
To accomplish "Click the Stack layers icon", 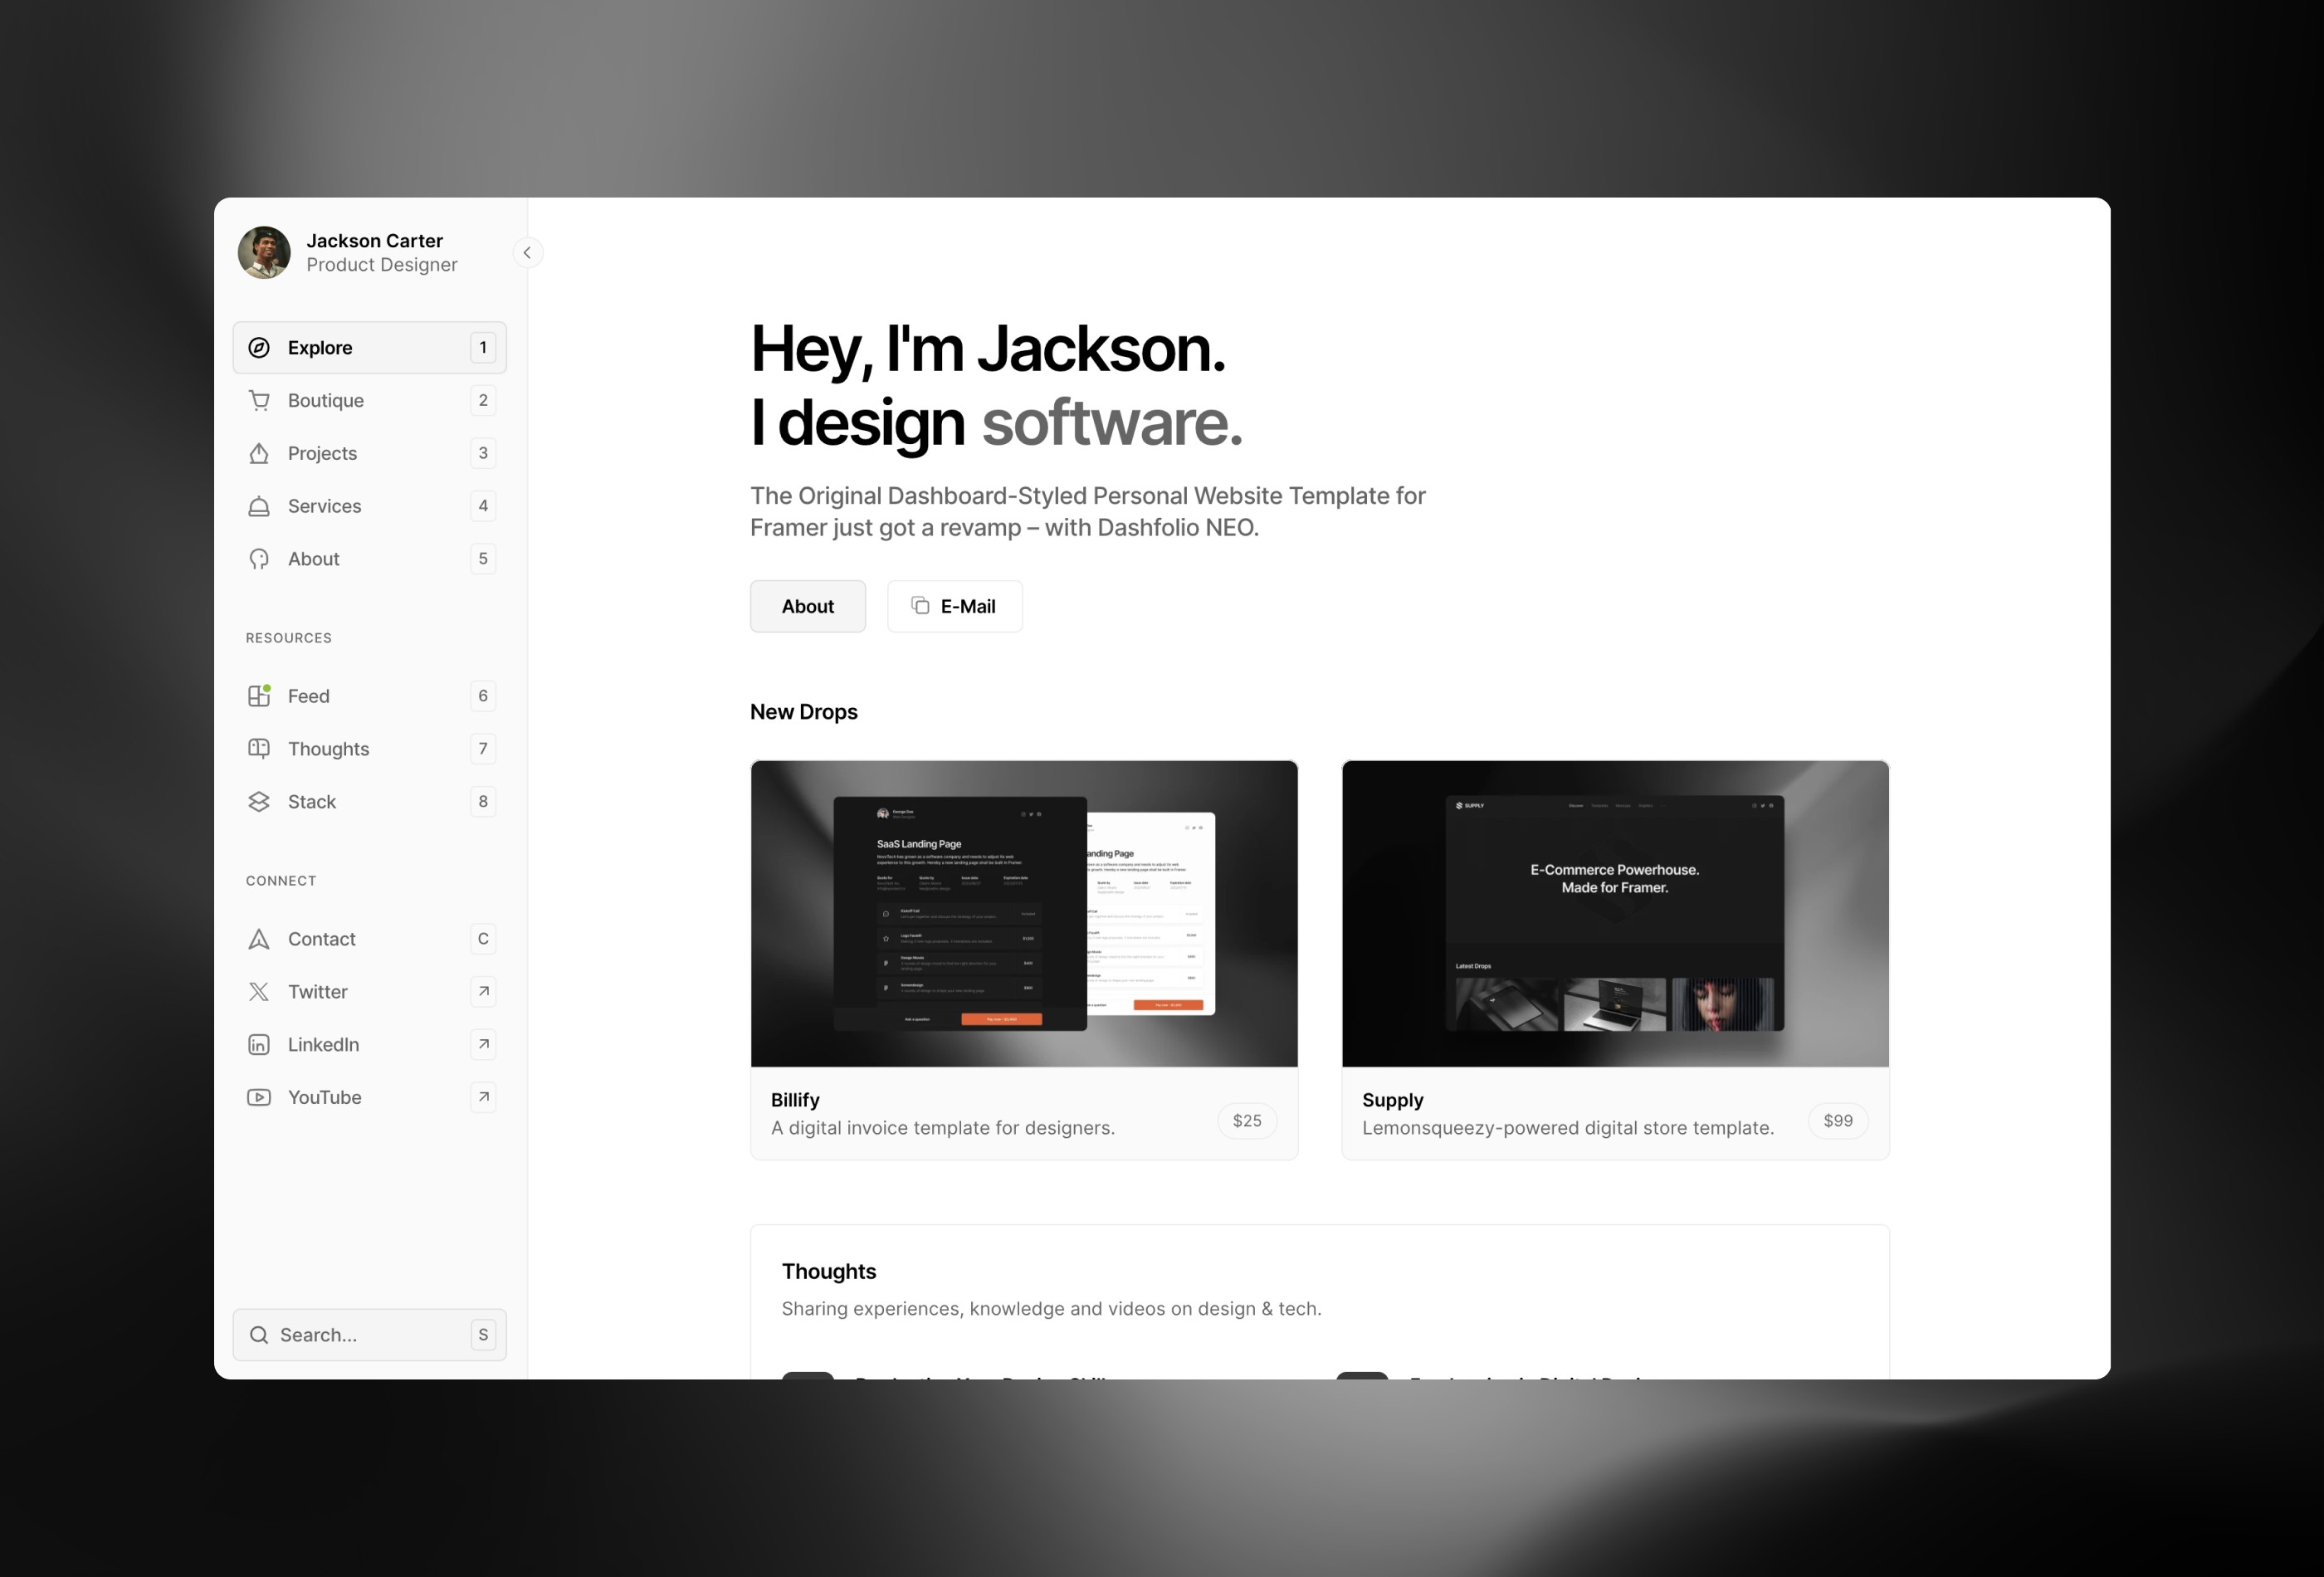I will [x=259, y=801].
